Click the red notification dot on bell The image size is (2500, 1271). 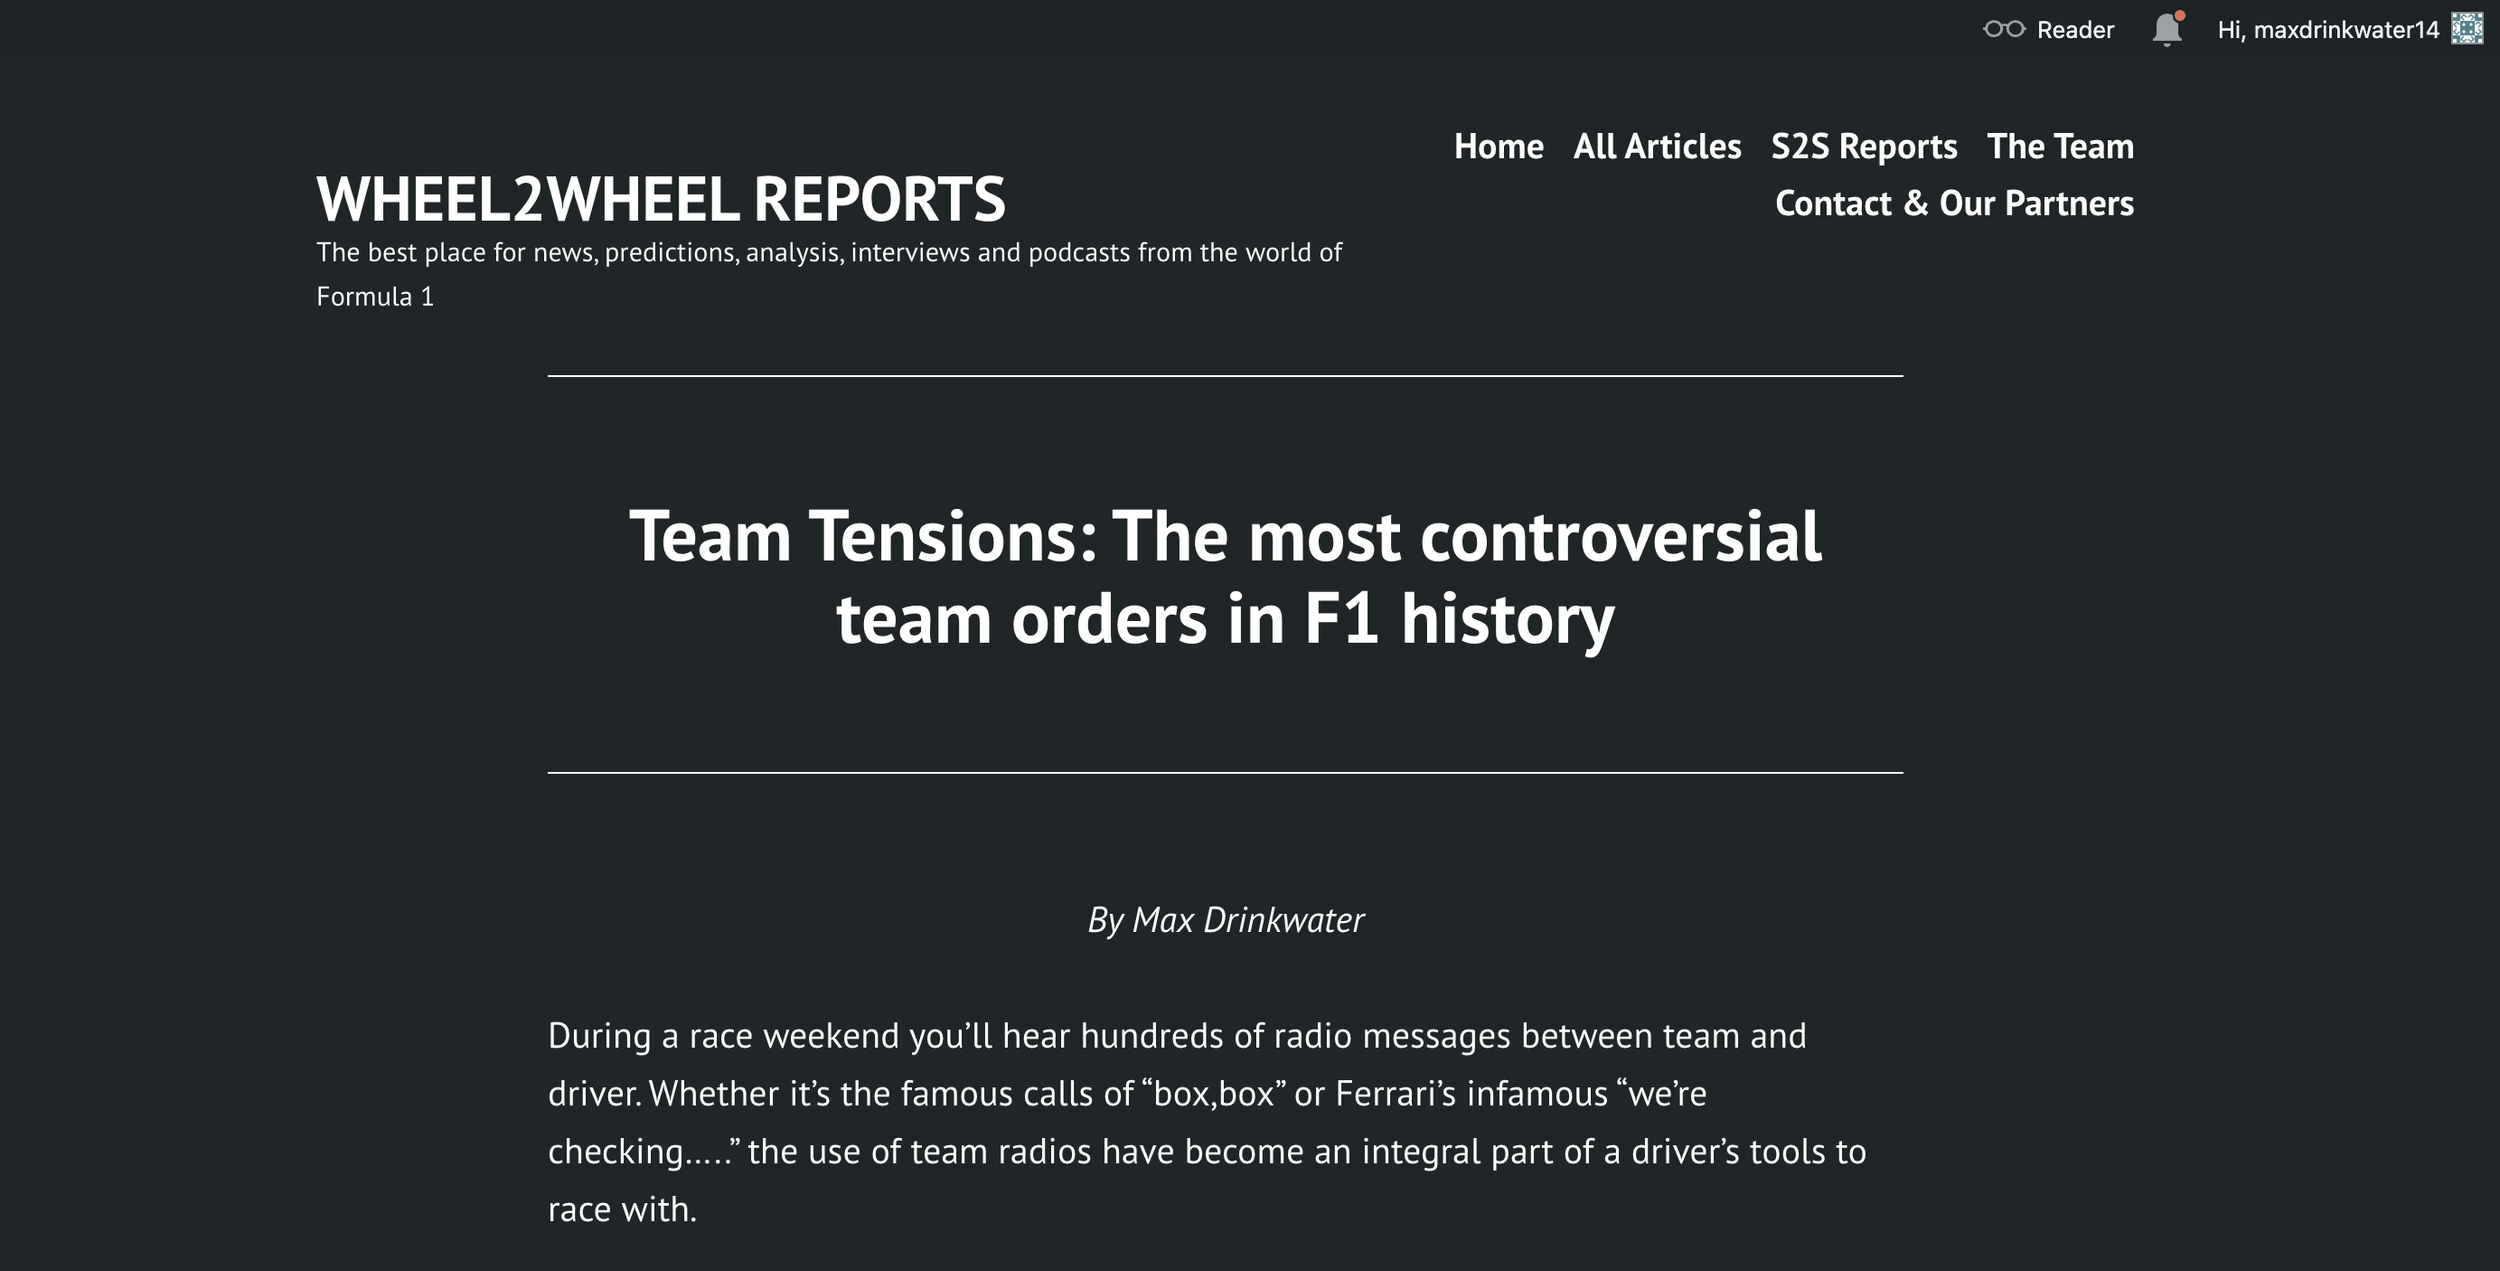(x=2180, y=16)
